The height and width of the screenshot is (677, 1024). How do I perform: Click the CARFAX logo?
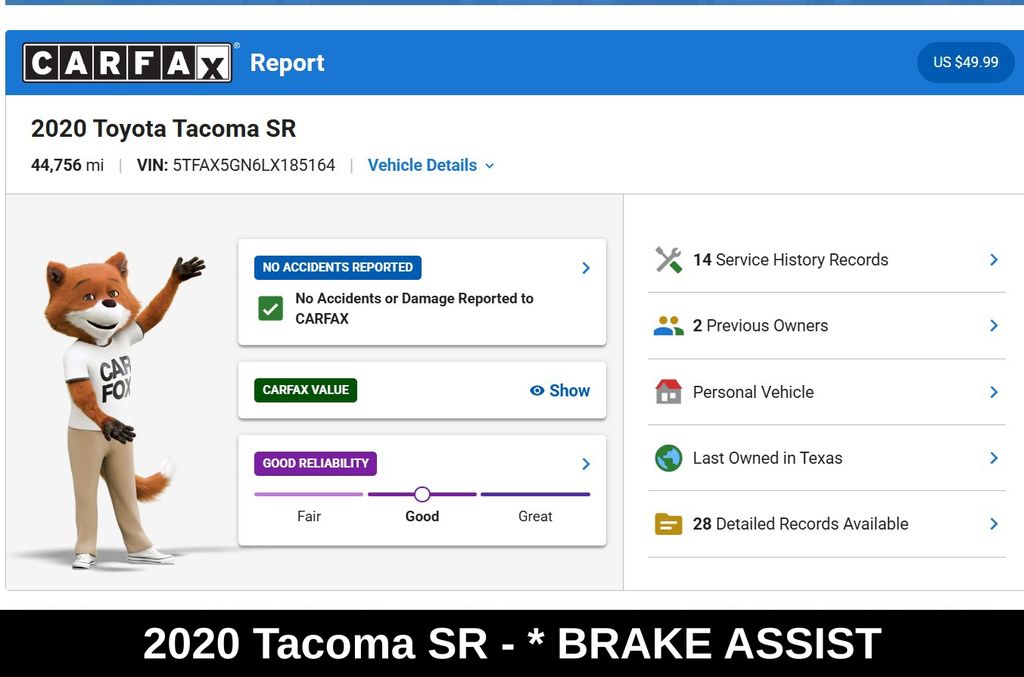(127, 63)
